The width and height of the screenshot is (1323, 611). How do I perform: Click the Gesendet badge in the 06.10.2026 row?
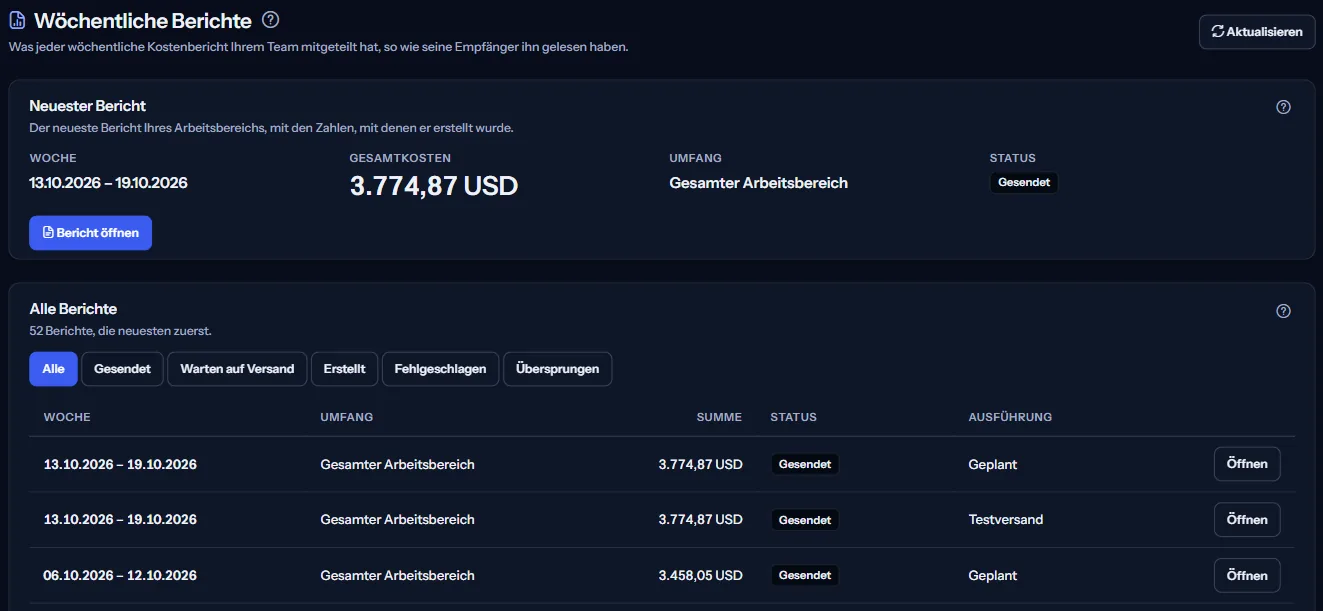click(805, 576)
